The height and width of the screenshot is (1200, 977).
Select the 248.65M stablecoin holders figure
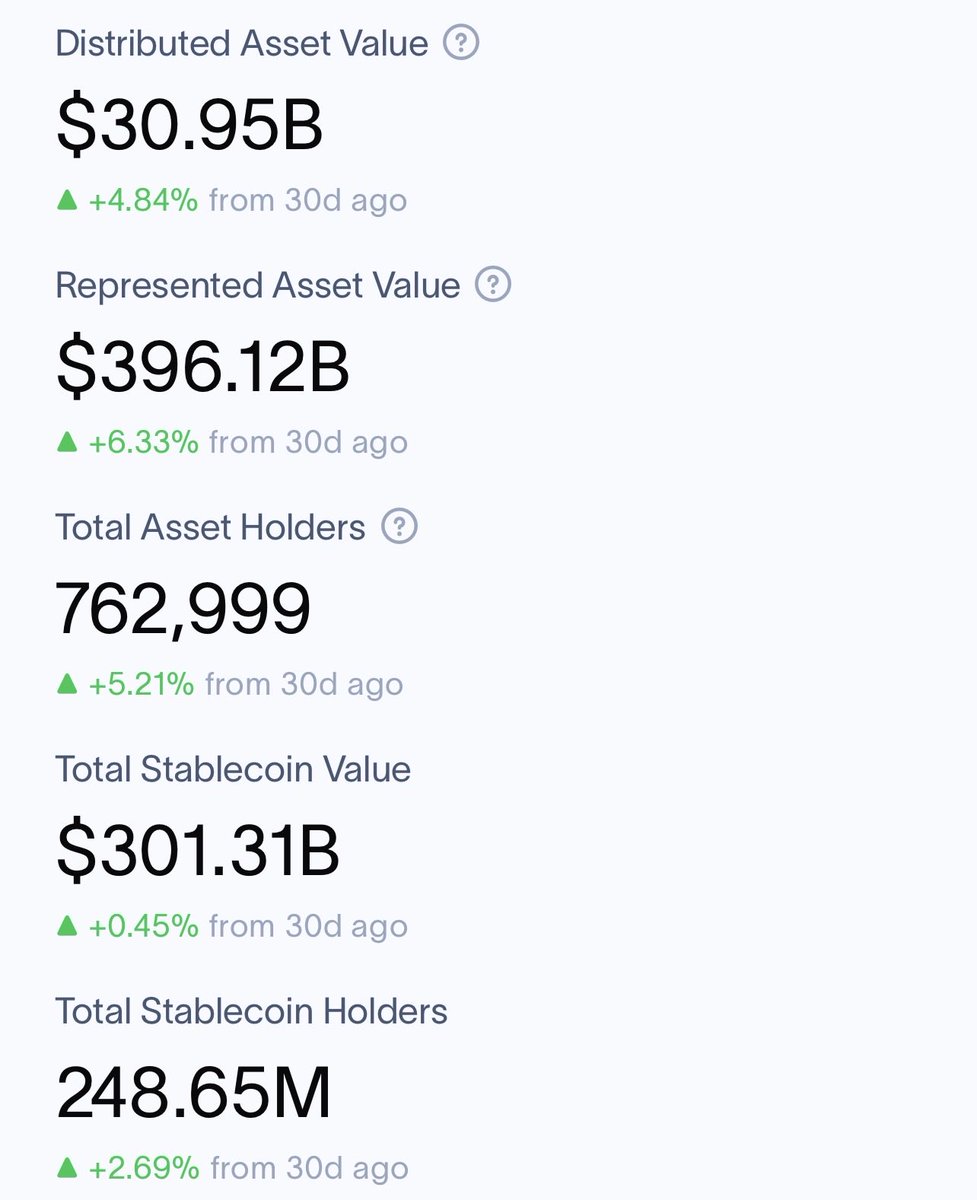click(x=194, y=1093)
